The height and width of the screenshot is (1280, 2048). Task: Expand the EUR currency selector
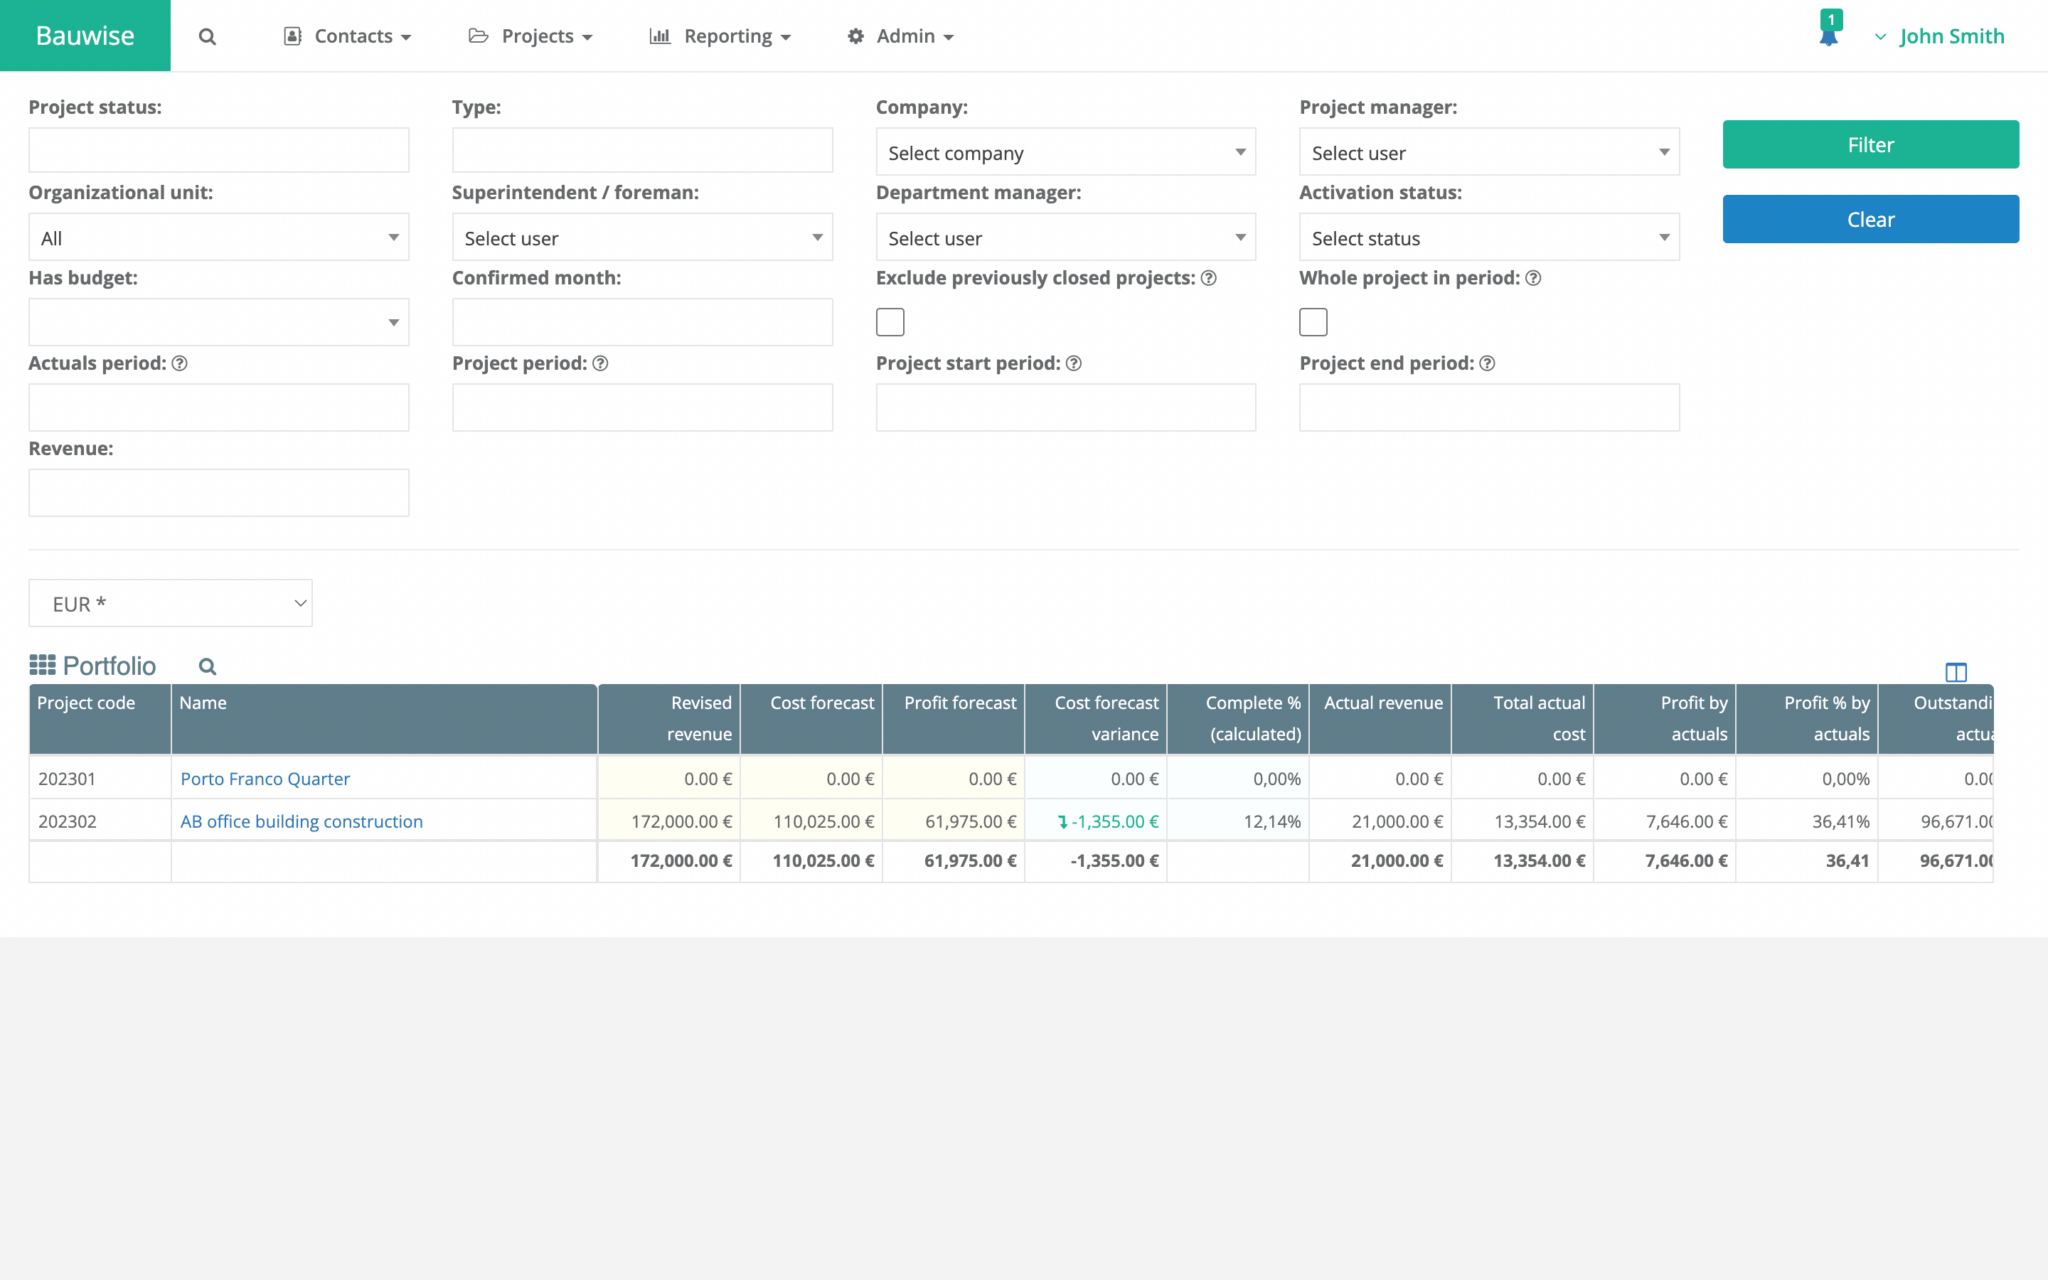[x=170, y=603]
